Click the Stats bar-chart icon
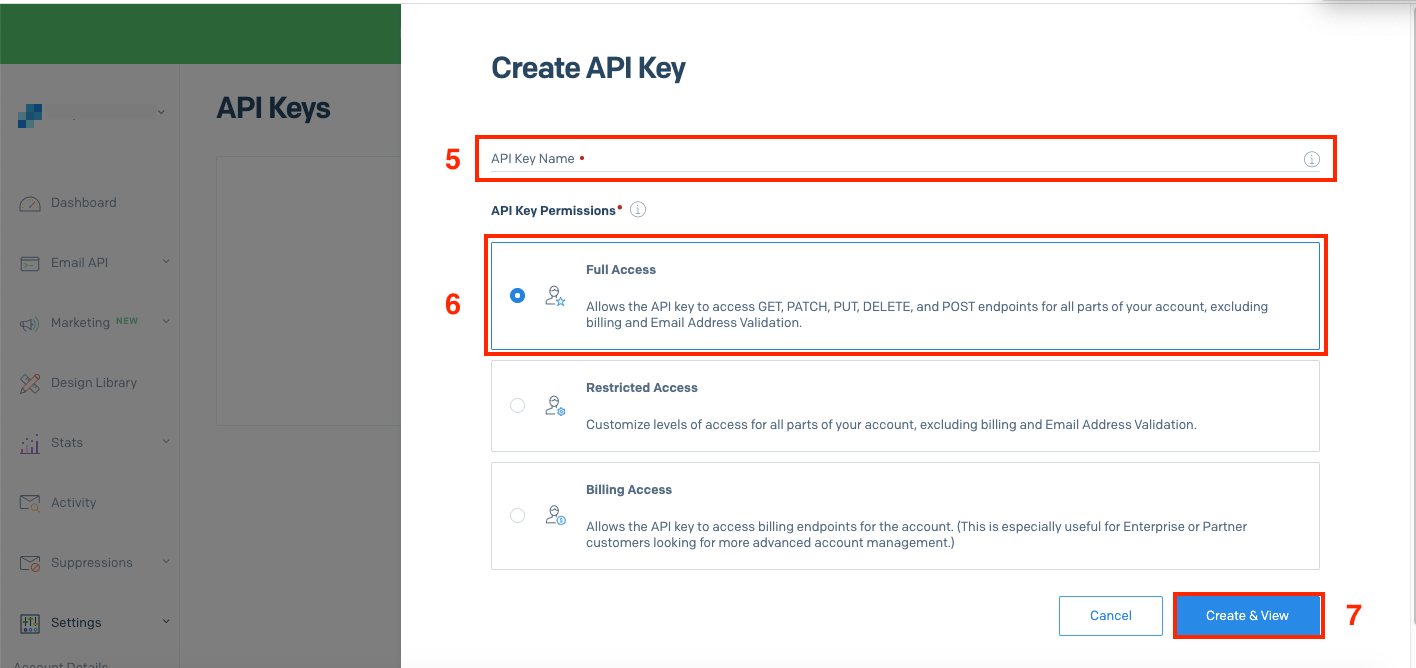 coord(30,442)
